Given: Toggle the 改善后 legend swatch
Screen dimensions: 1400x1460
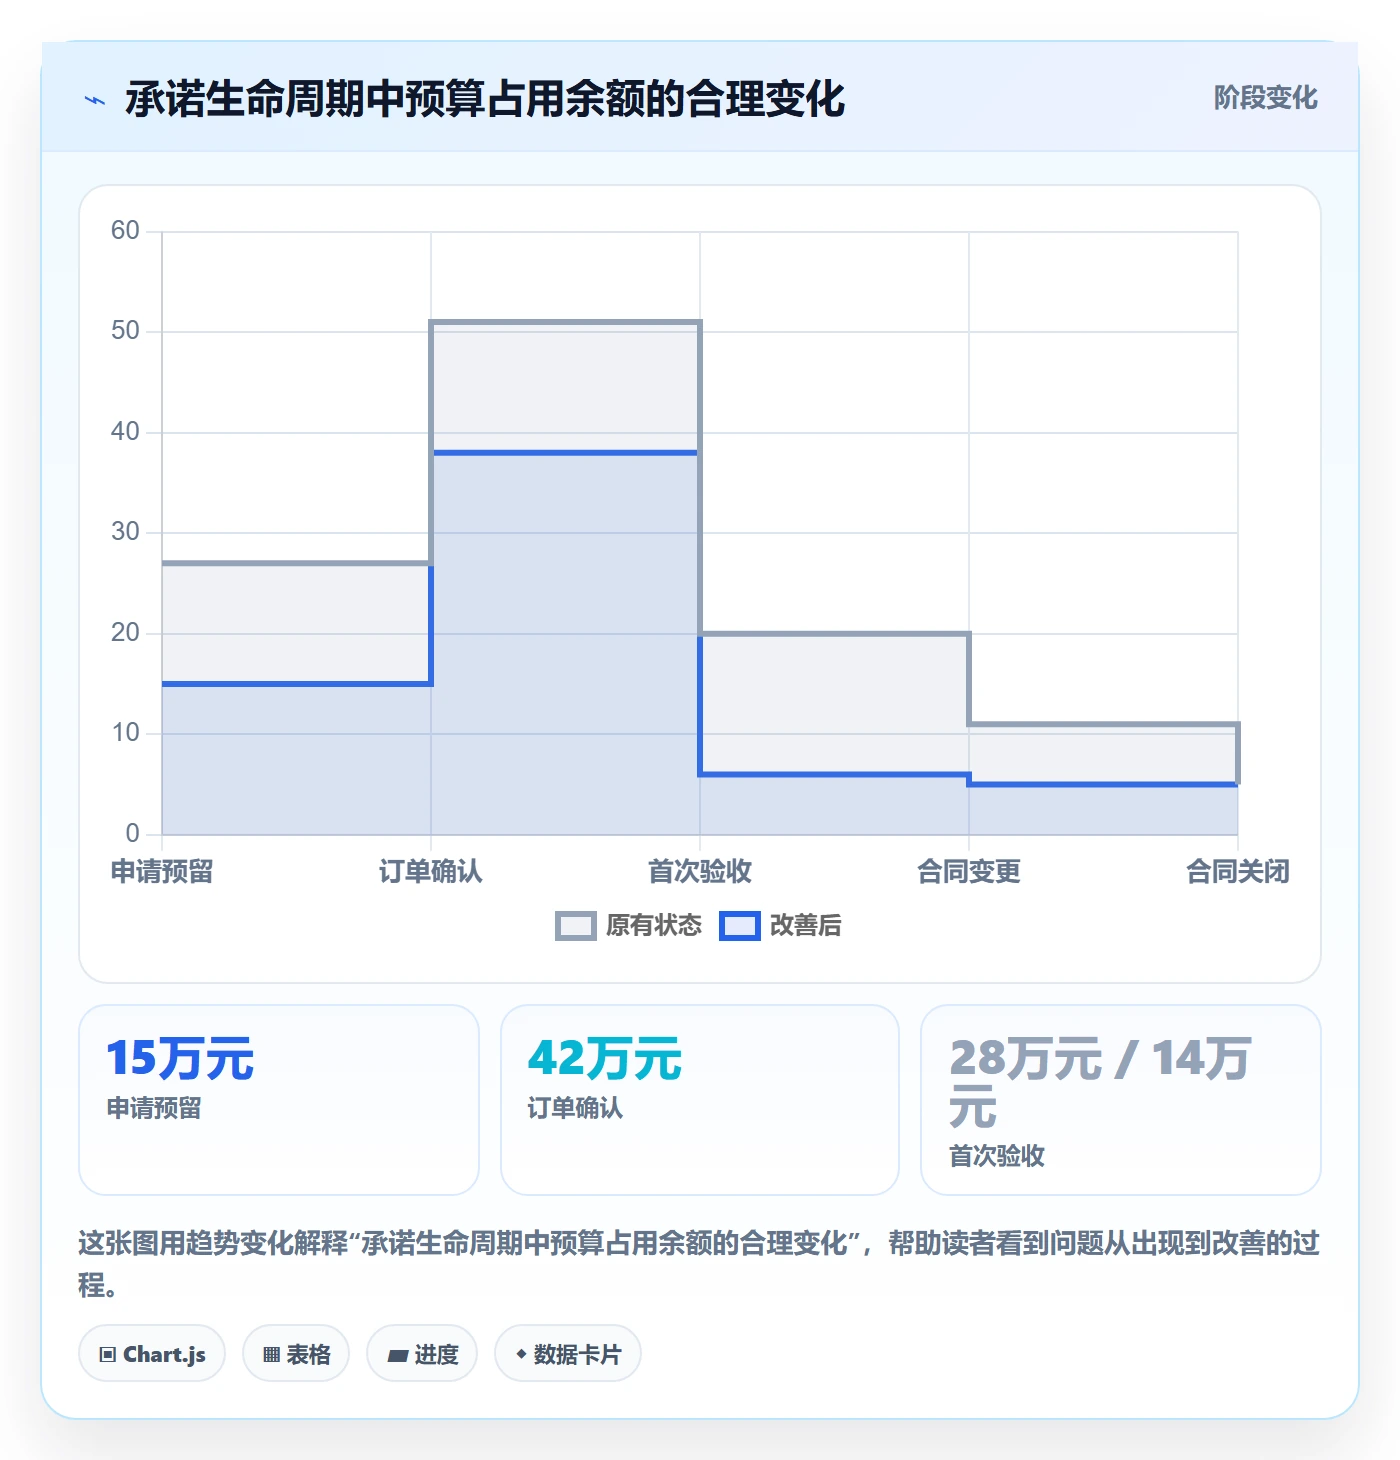Looking at the screenshot, I should [740, 926].
